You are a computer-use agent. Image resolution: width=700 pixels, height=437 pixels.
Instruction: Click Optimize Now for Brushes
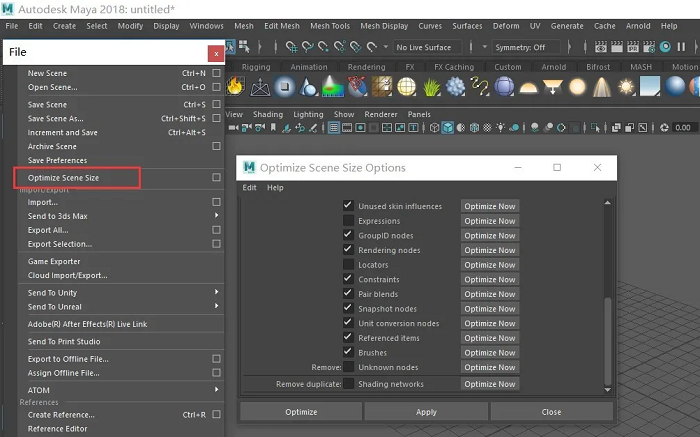click(489, 353)
